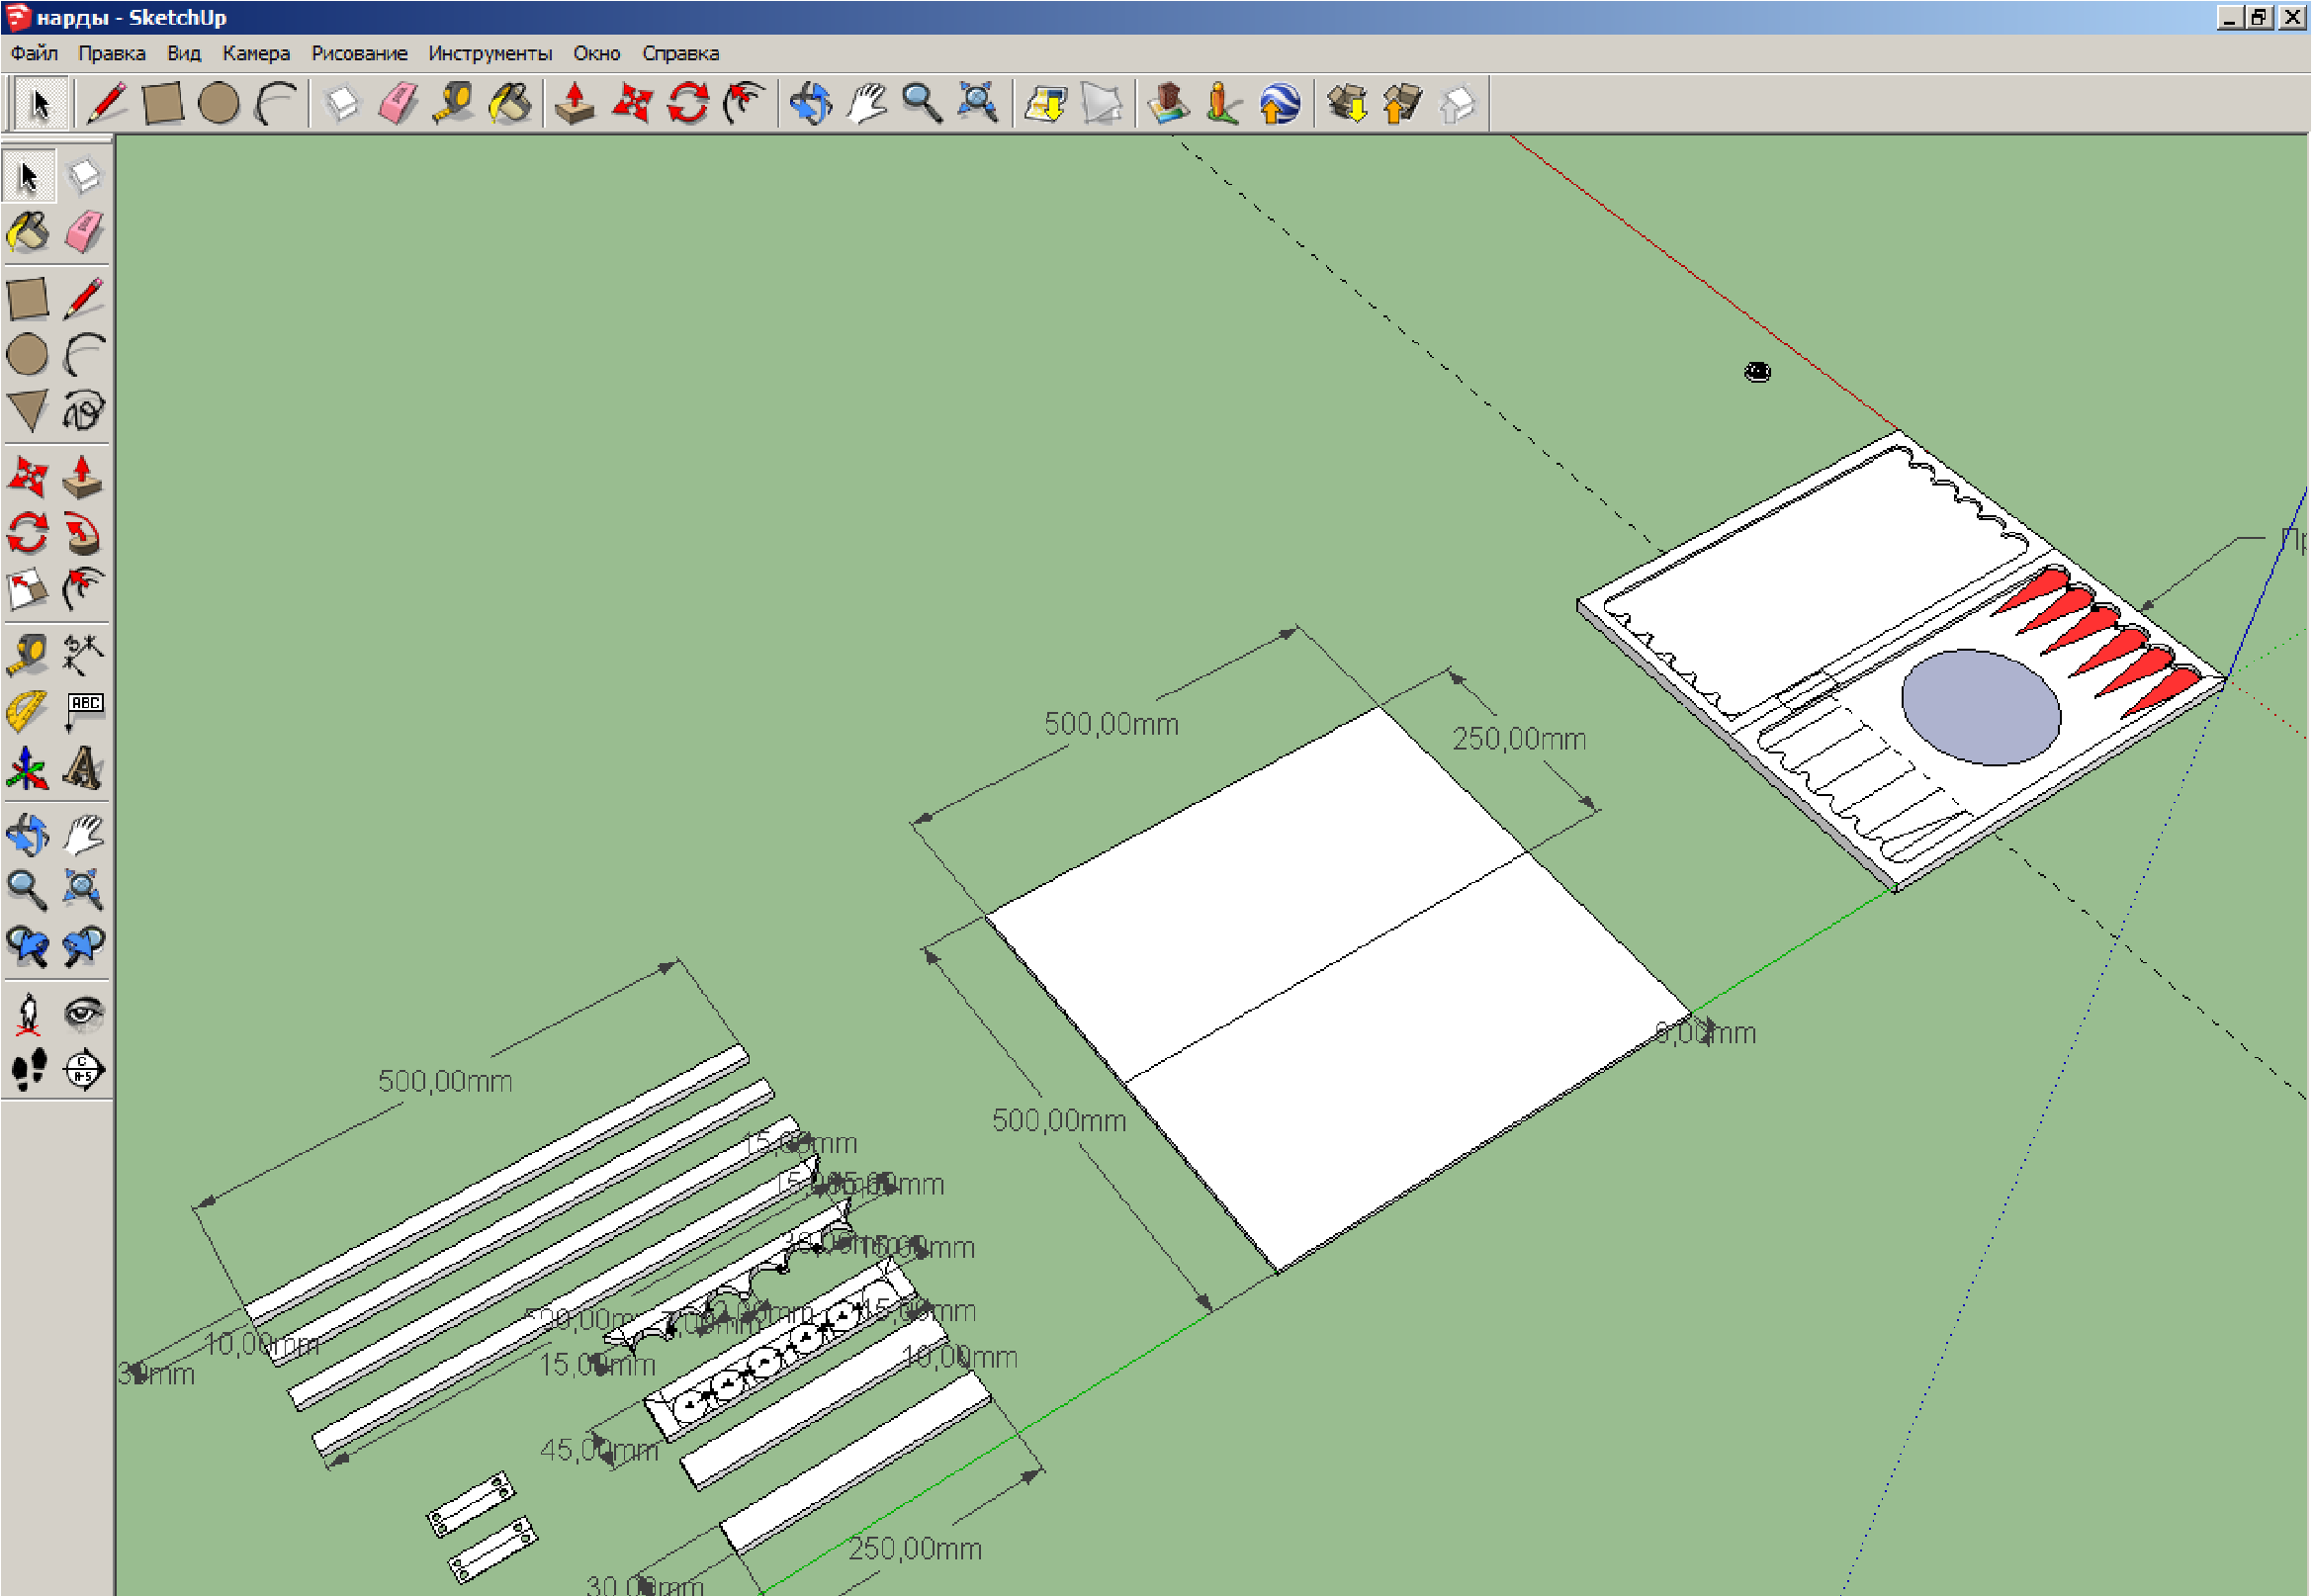
Task: Select the Polygon tool in the left palette
Action: coord(28,411)
